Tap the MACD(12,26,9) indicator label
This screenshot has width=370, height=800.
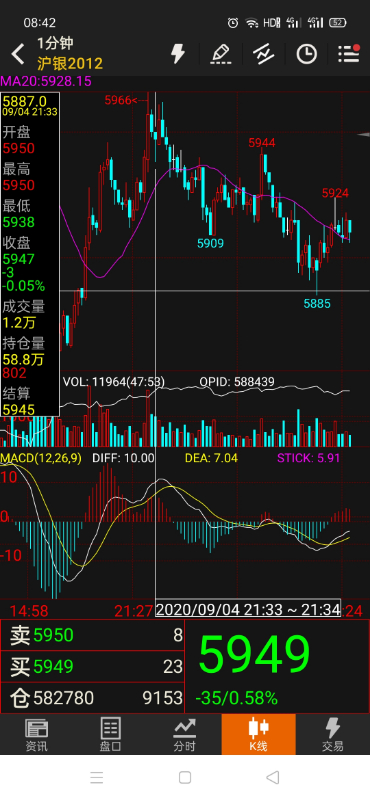click(x=41, y=458)
